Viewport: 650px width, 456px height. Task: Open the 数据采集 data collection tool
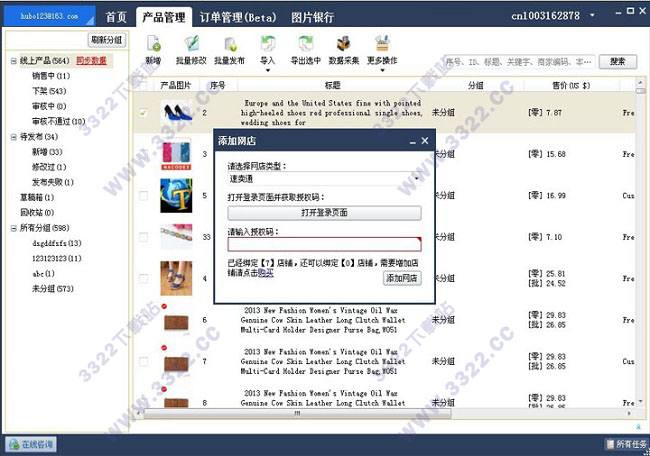click(x=344, y=44)
